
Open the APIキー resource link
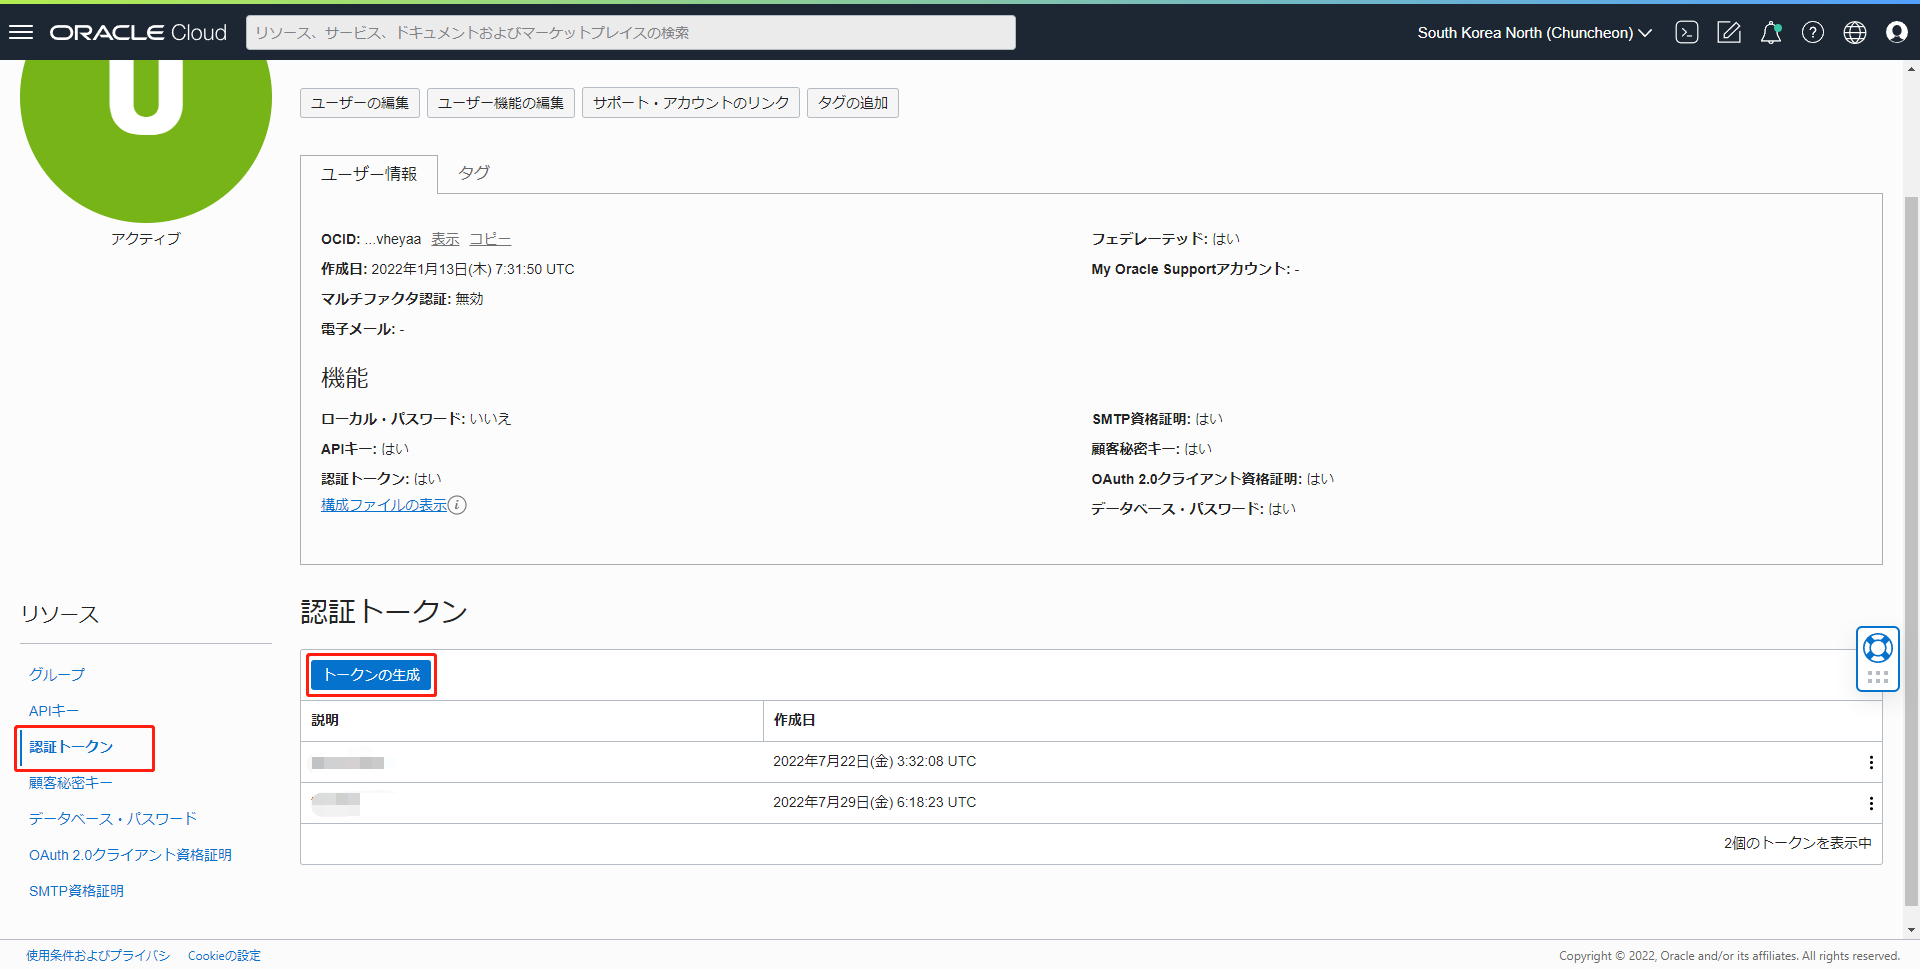click(x=54, y=711)
